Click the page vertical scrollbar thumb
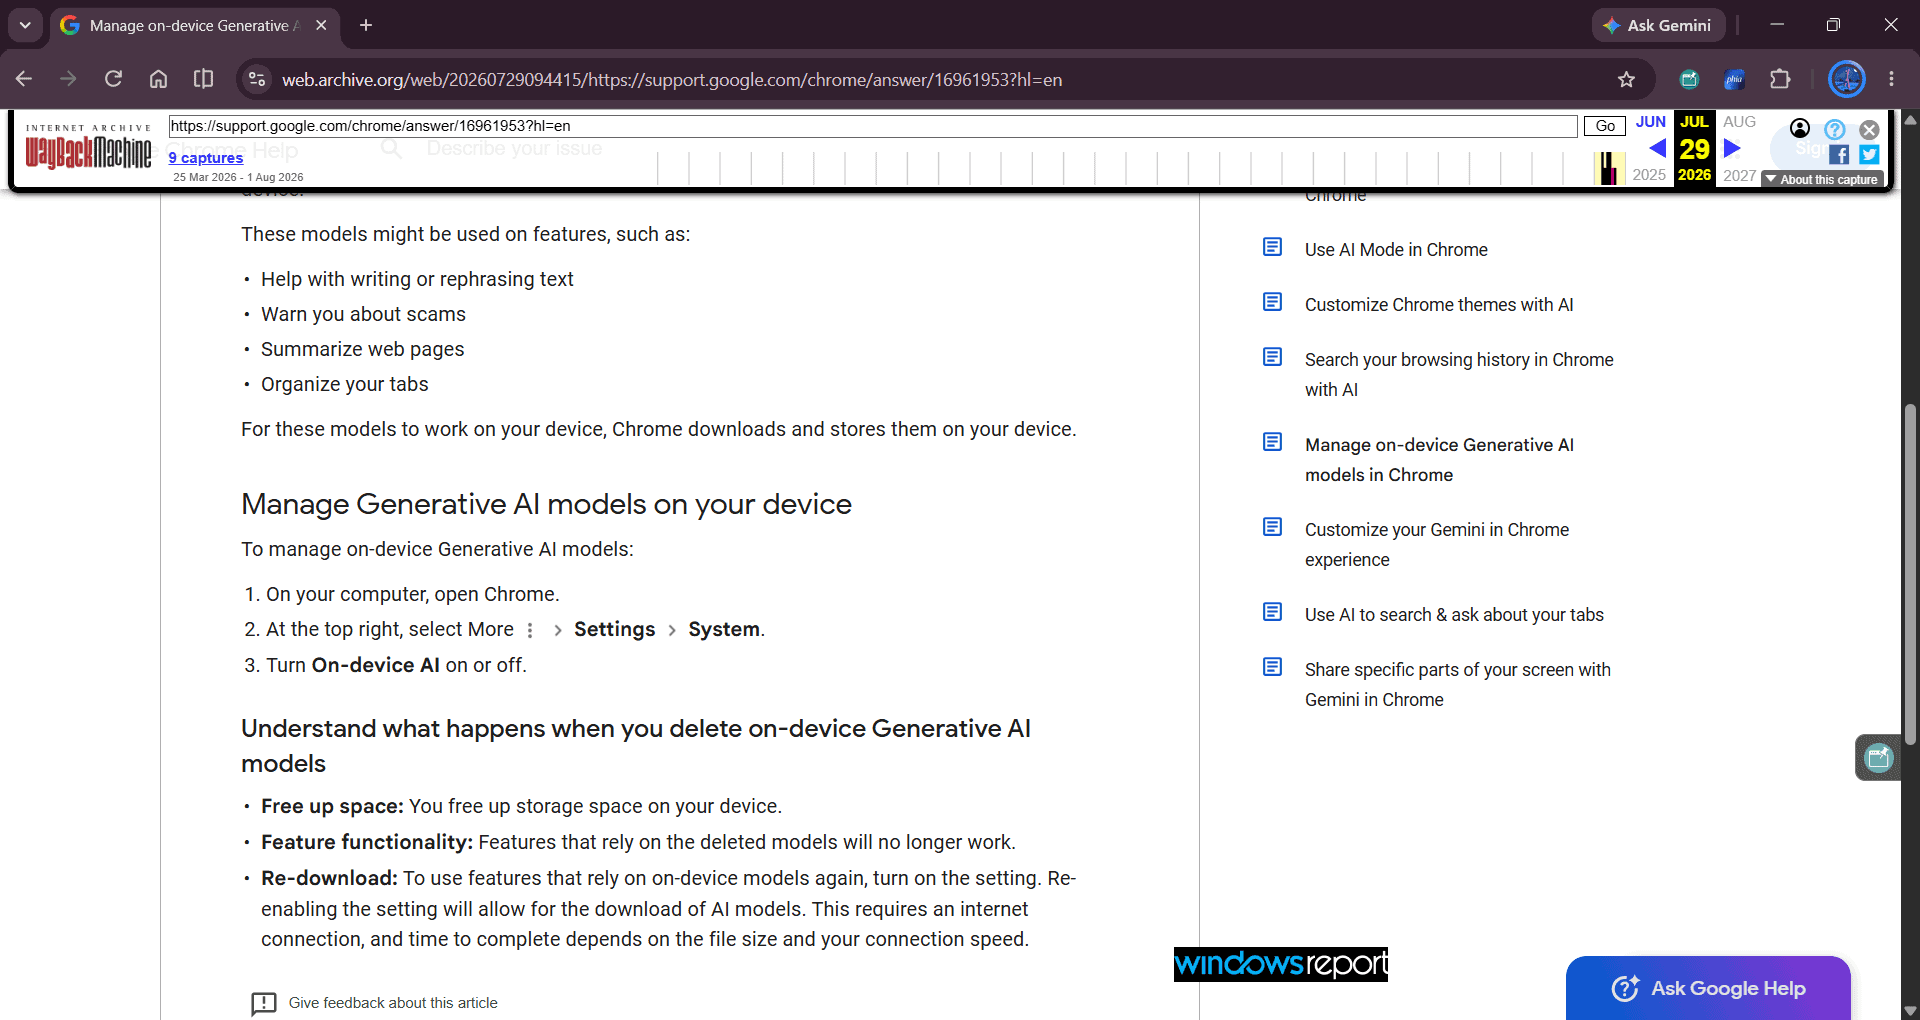The image size is (1920, 1020). click(1910, 575)
